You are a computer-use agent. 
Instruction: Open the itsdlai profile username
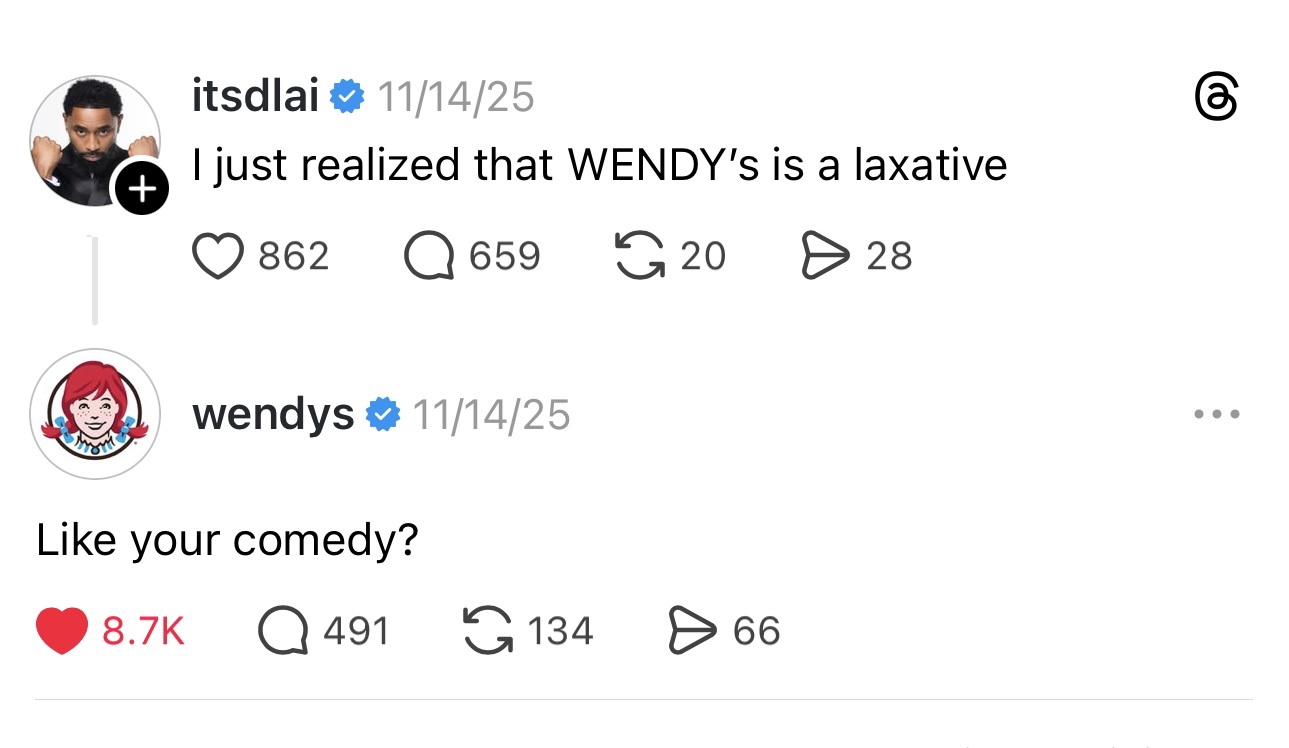tap(255, 97)
